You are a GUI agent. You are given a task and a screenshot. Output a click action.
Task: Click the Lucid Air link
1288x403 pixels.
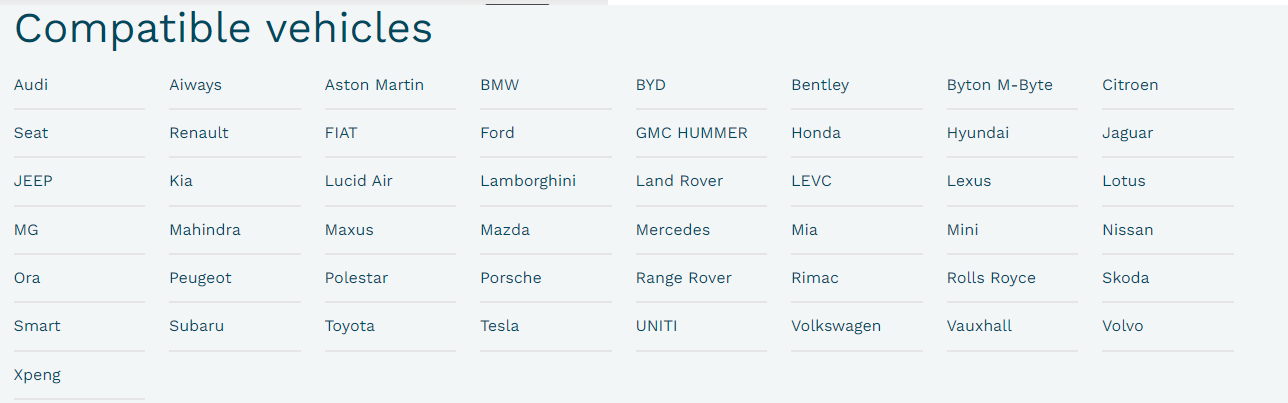[358, 181]
